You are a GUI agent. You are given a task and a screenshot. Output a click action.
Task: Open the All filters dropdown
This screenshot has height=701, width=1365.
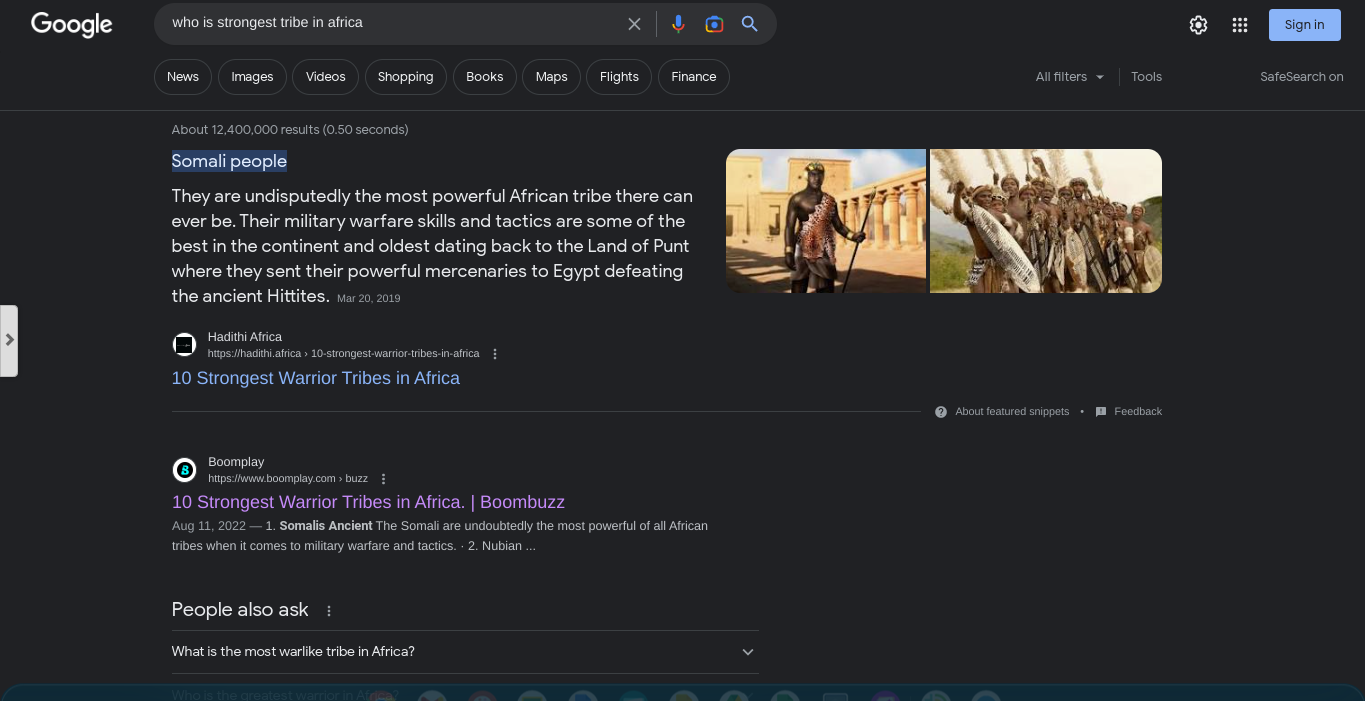click(1070, 77)
